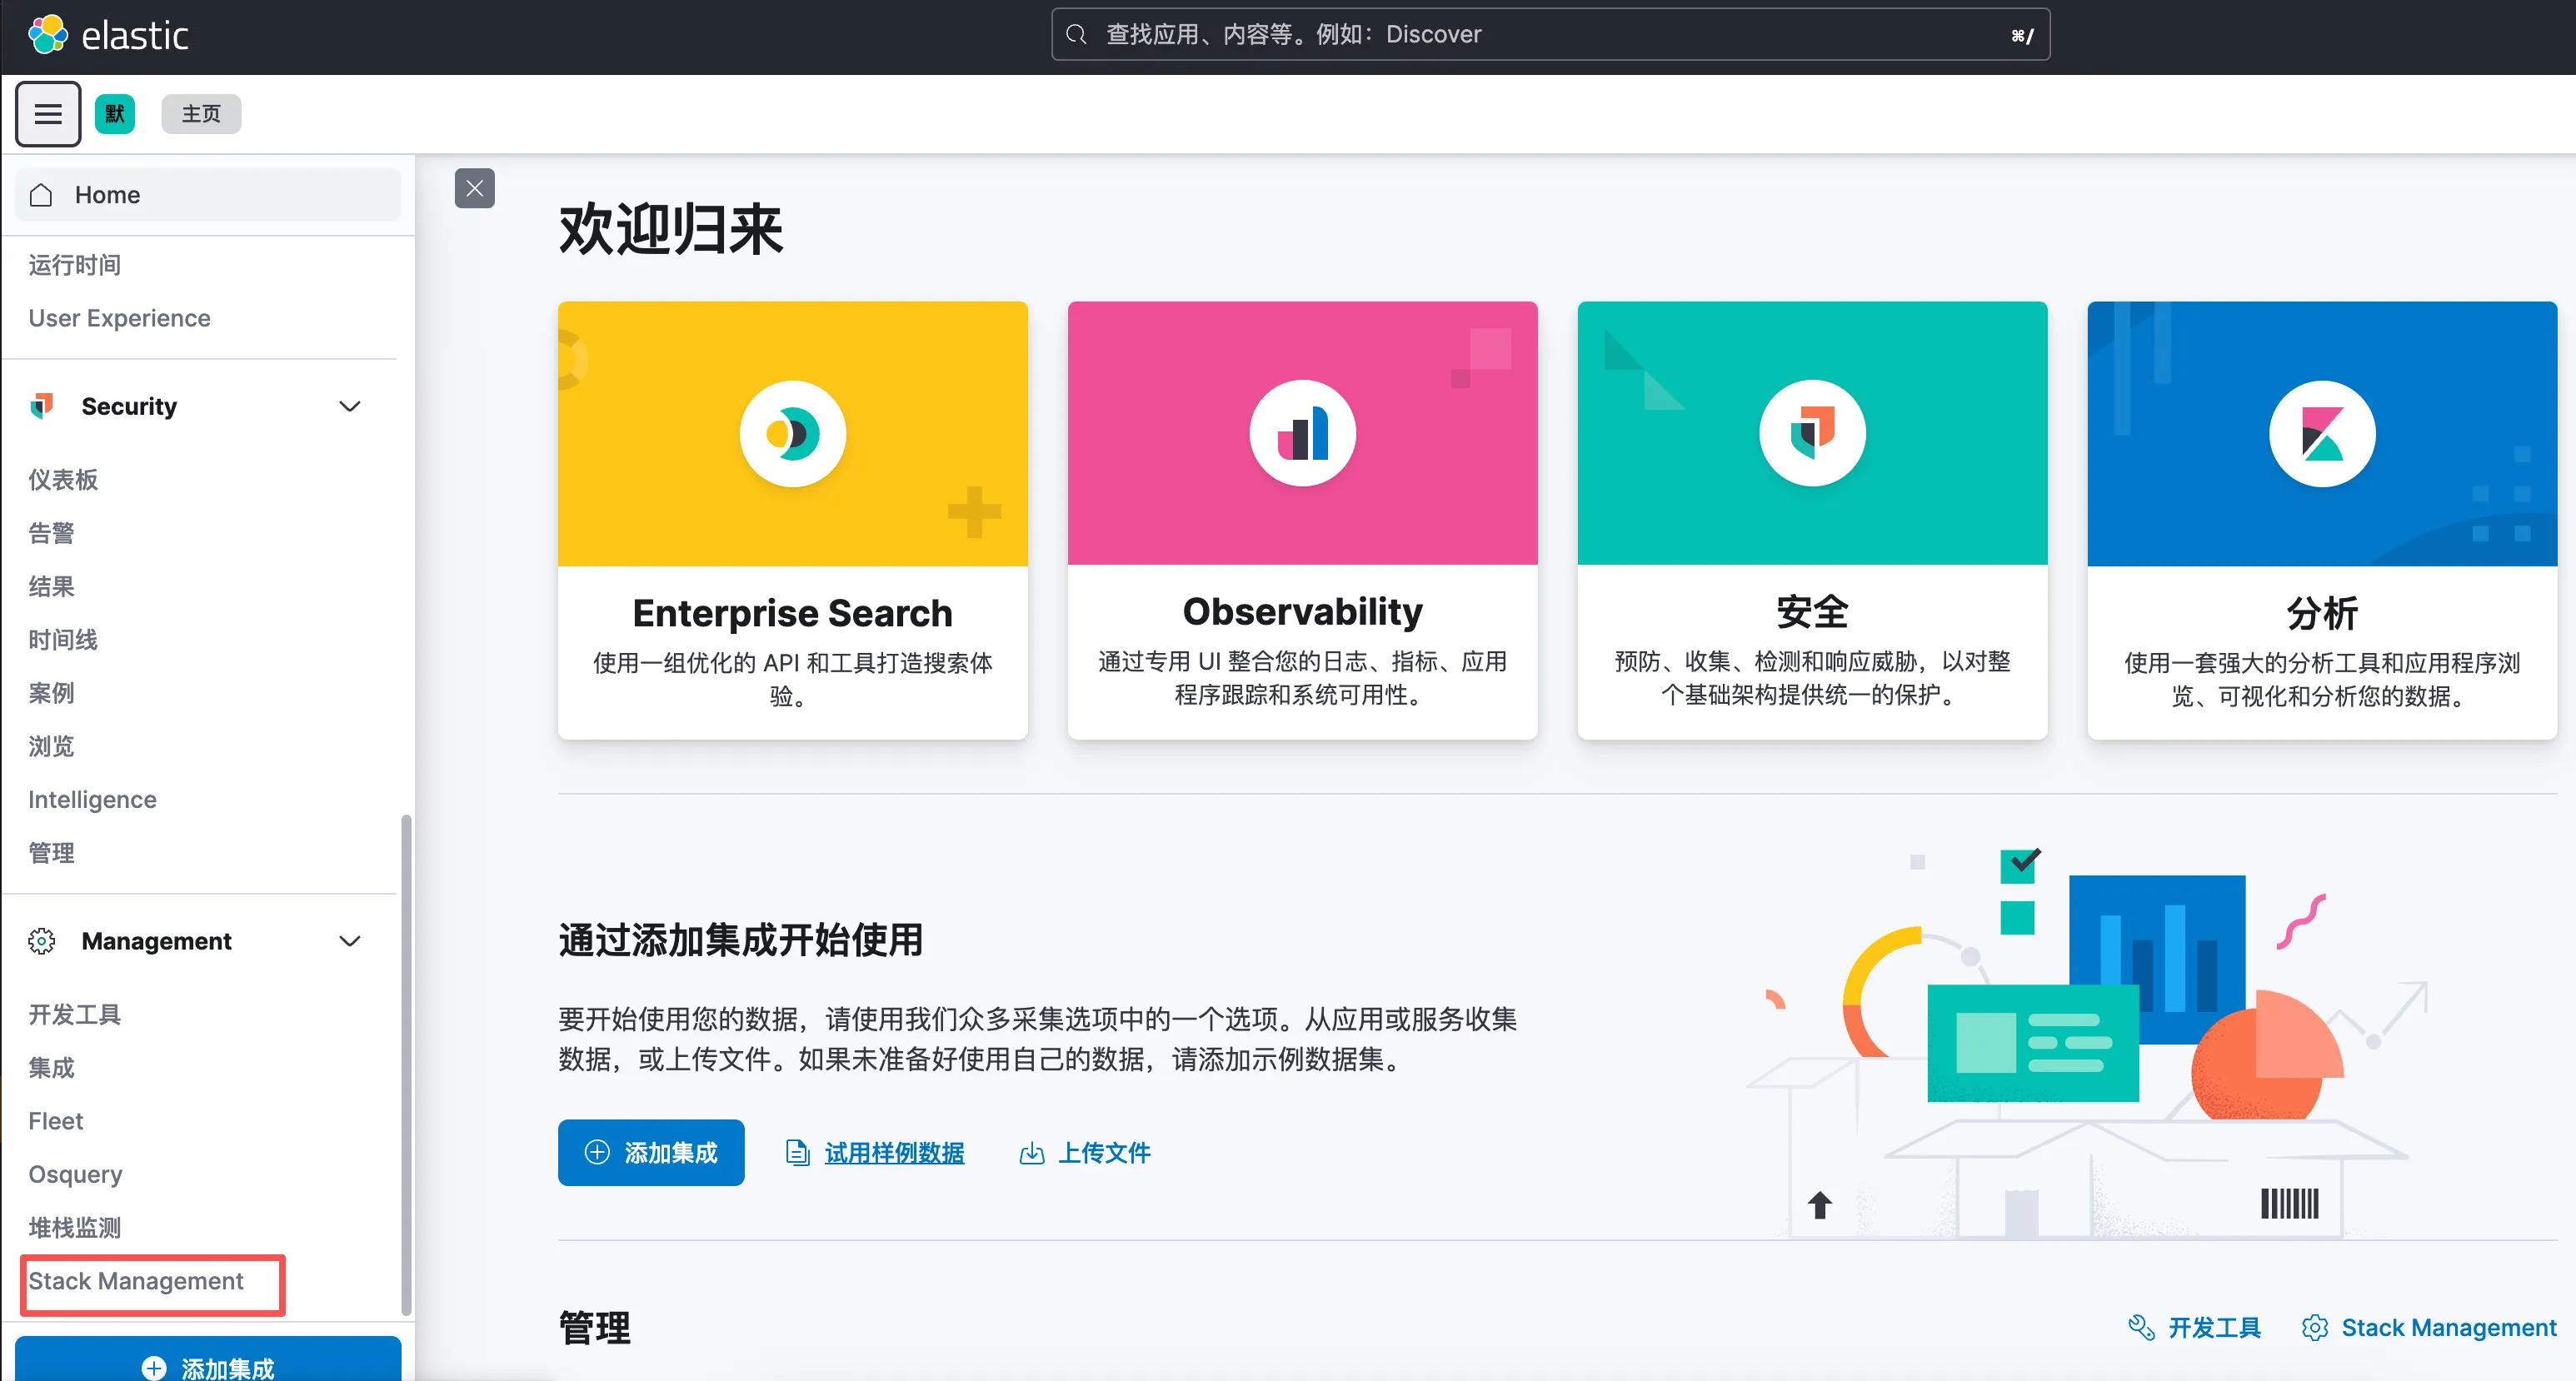Screen dimensions: 2576x1381
Task: Click the Management gear icon in sidebar
Action: (x=42, y=940)
